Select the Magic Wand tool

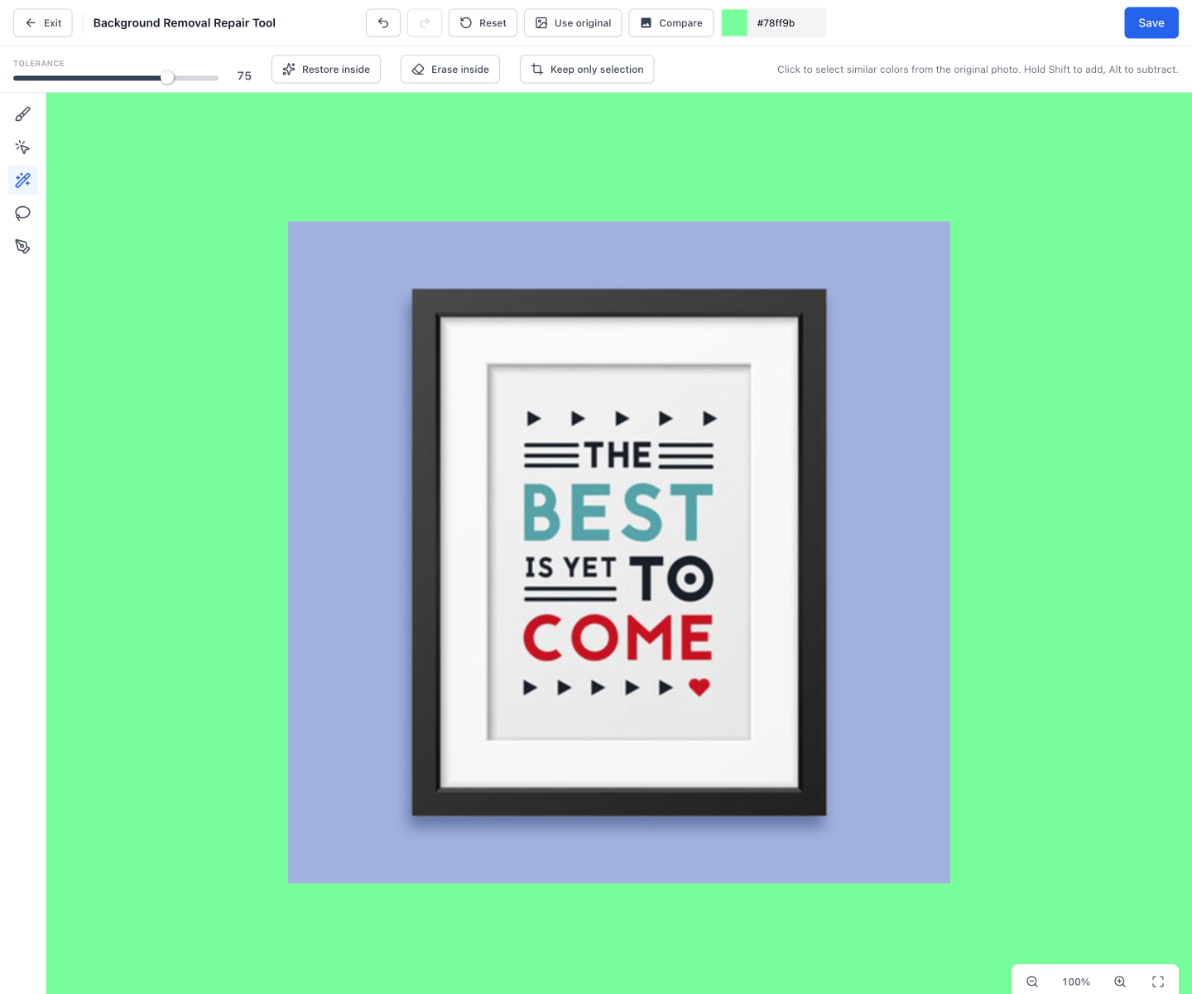click(23, 181)
